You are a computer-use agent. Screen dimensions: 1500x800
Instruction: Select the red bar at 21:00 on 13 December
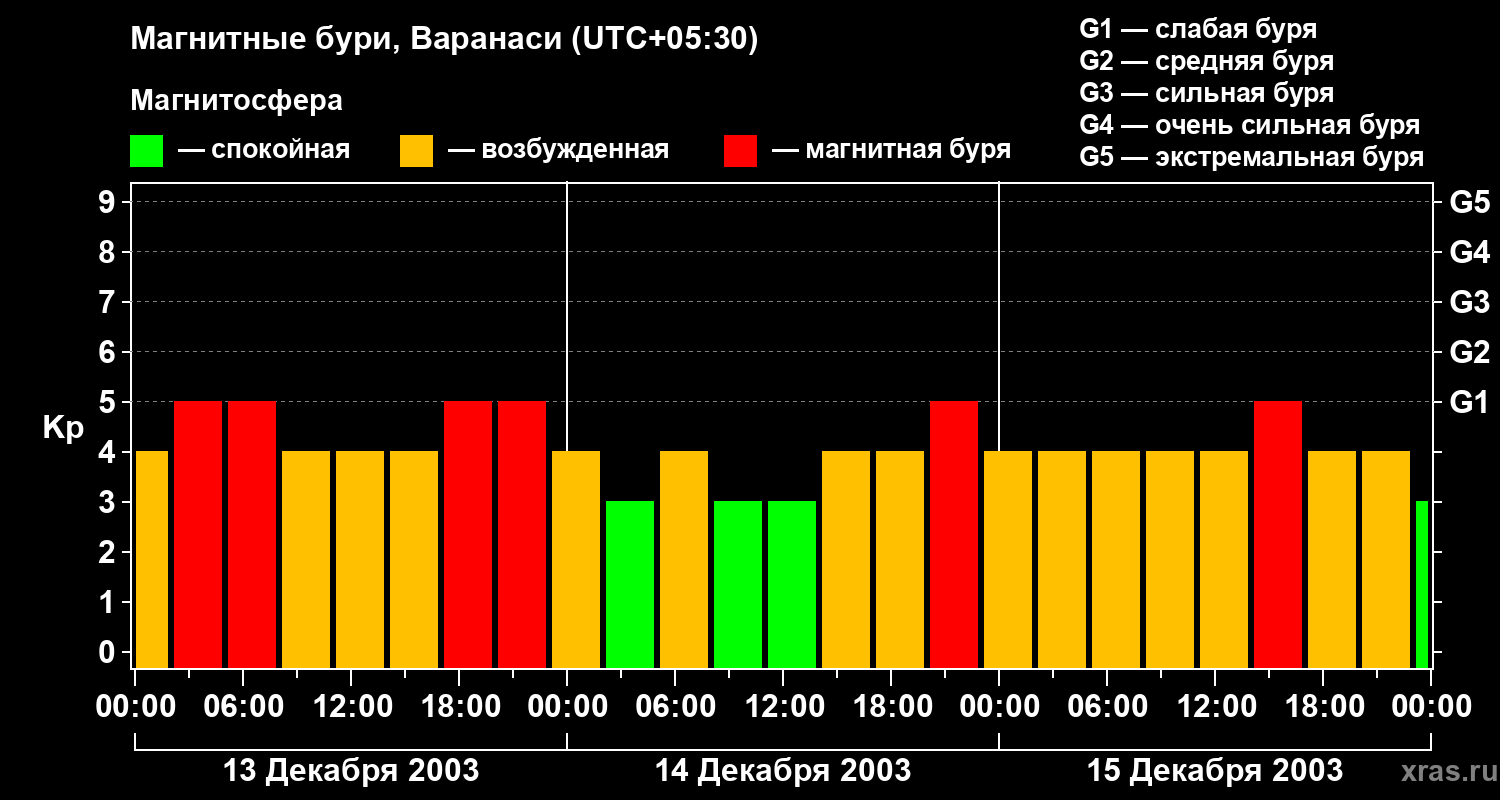(x=522, y=534)
